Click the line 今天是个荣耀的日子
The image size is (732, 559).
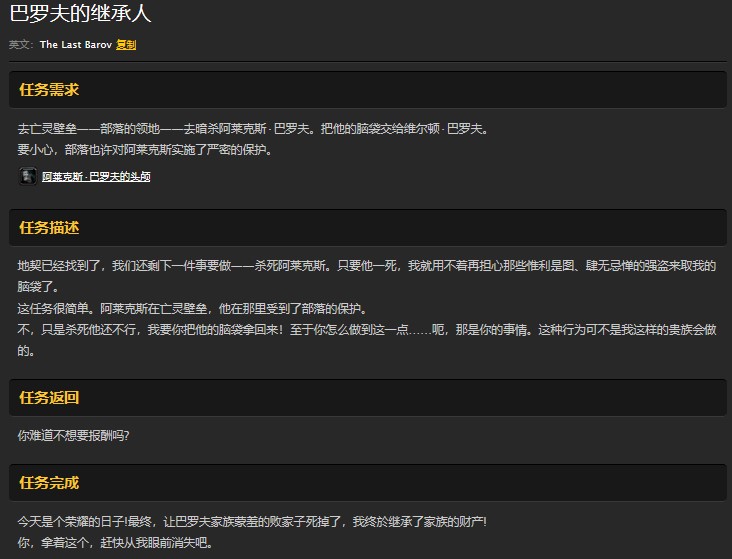tap(252, 522)
